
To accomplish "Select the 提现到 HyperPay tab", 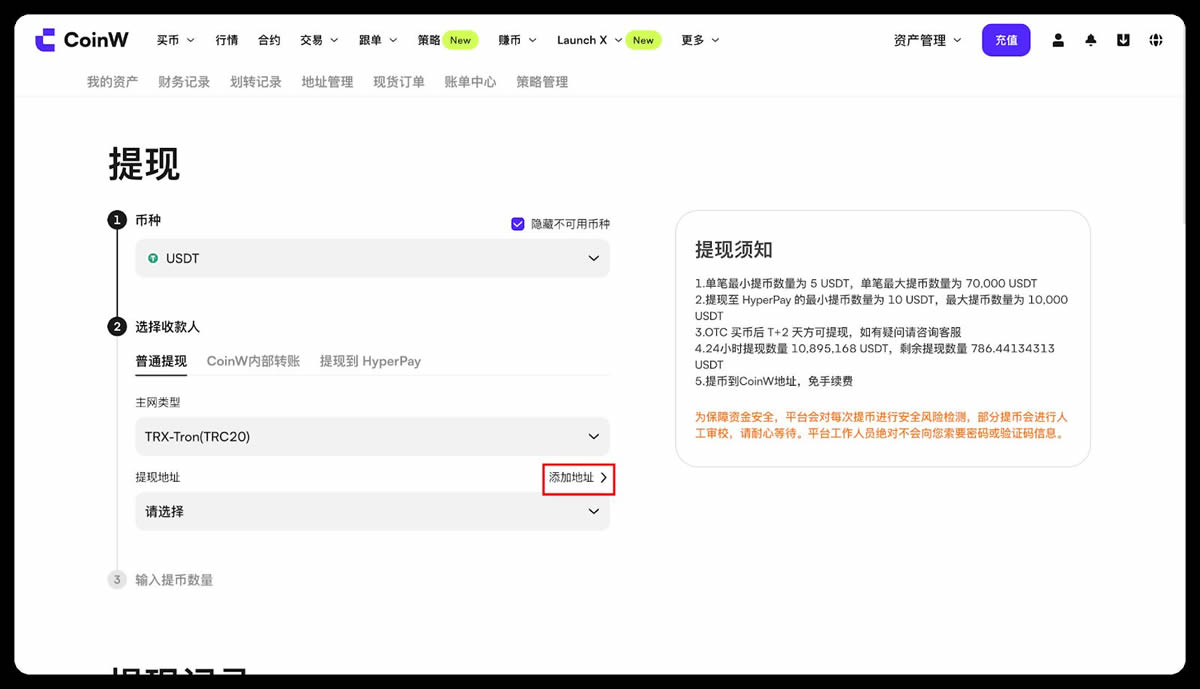I will click(369, 361).
